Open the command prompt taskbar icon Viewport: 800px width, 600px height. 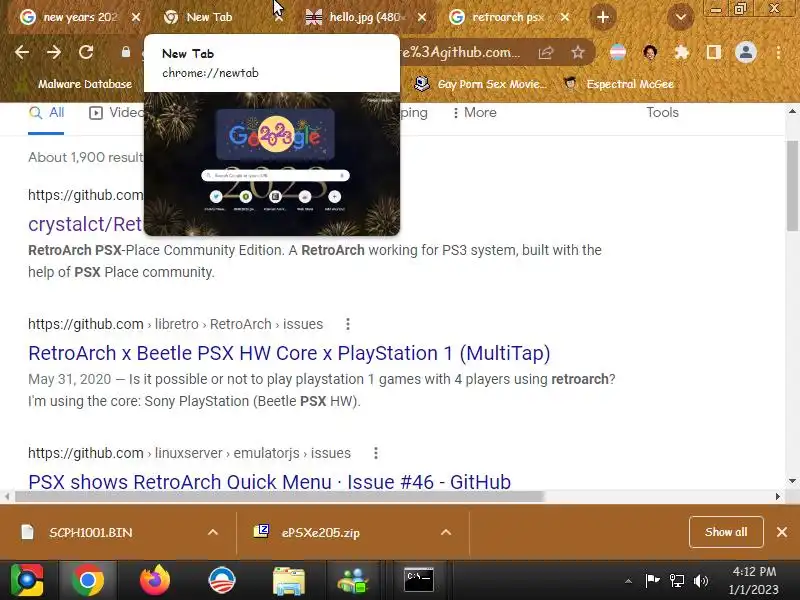click(418, 580)
